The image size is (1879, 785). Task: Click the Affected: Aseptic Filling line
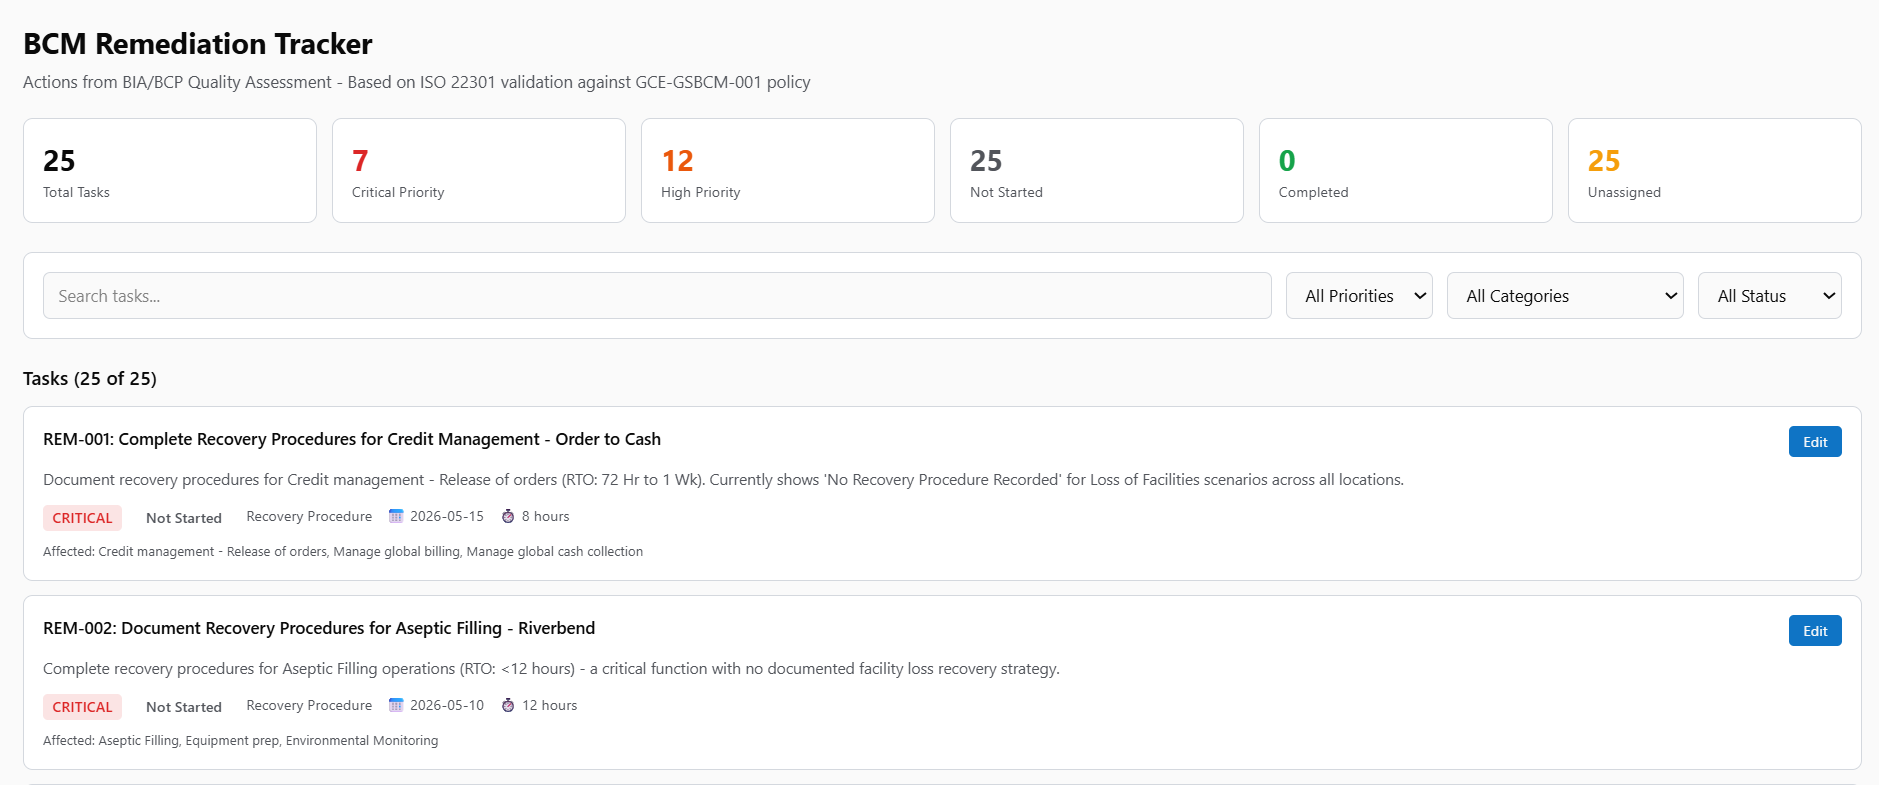[x=241, y=740]
